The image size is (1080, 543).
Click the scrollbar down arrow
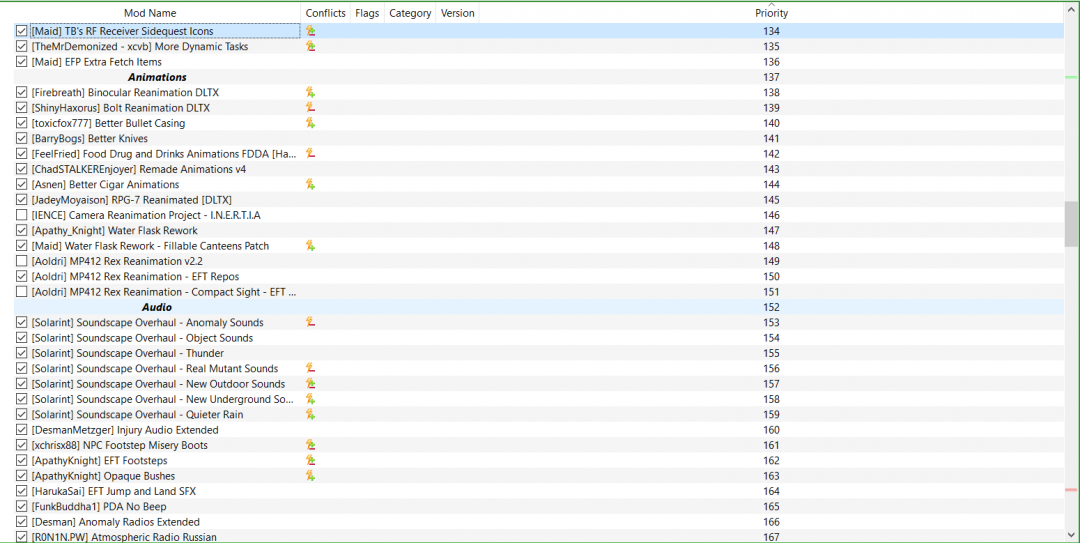1071,535
